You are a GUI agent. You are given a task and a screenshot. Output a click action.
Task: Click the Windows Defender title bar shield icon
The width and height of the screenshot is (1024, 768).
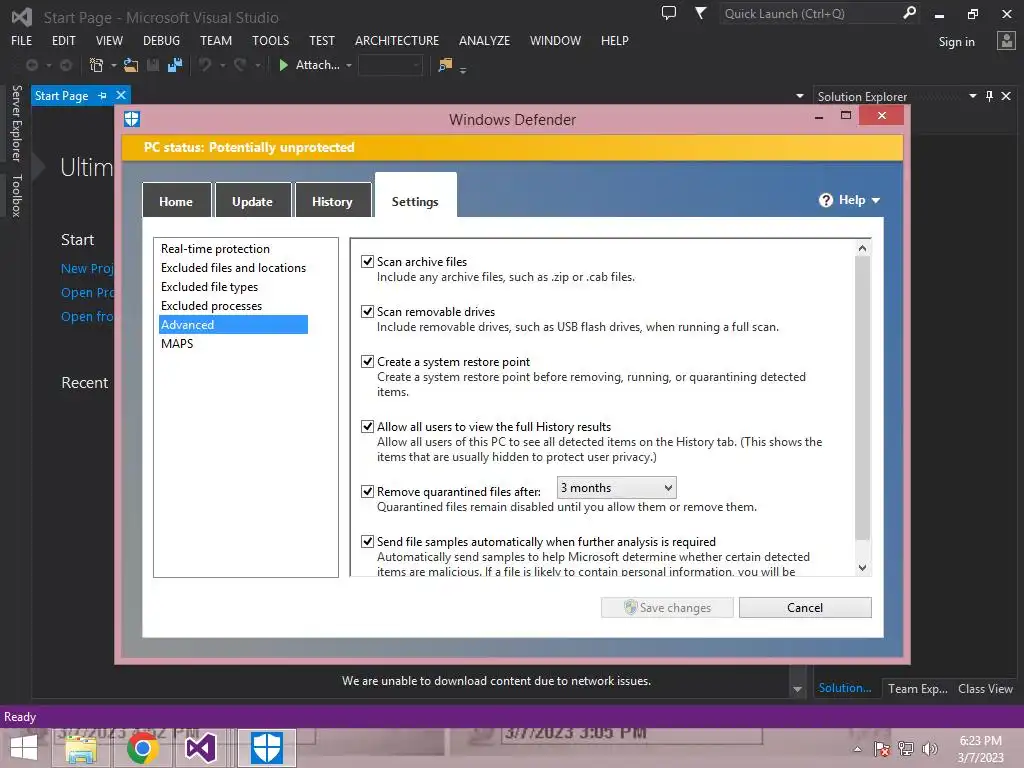pos(132,119)
